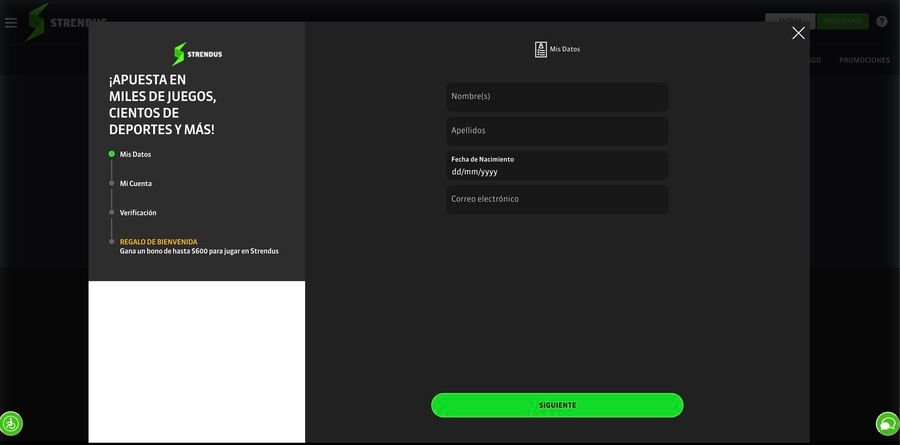This screenshot has width=900, height=445.
Task: Open the hamburger menu icon
Action: (x=11, y=23)
